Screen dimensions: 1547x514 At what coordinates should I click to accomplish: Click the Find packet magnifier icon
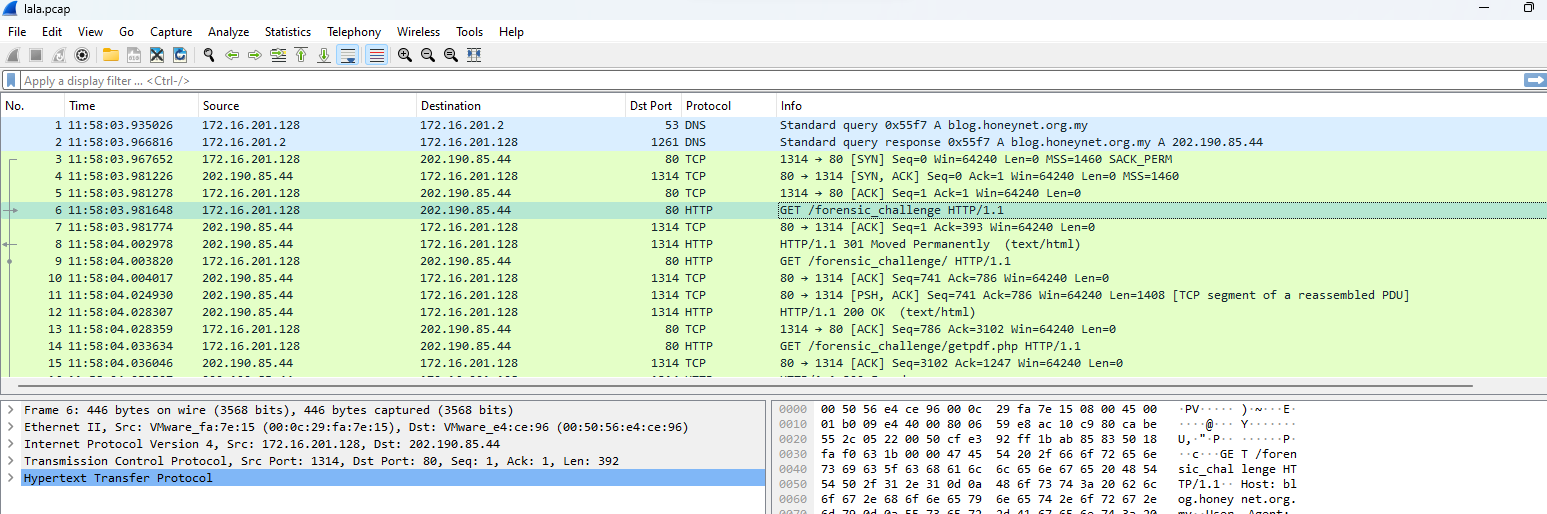click(209, 55)
